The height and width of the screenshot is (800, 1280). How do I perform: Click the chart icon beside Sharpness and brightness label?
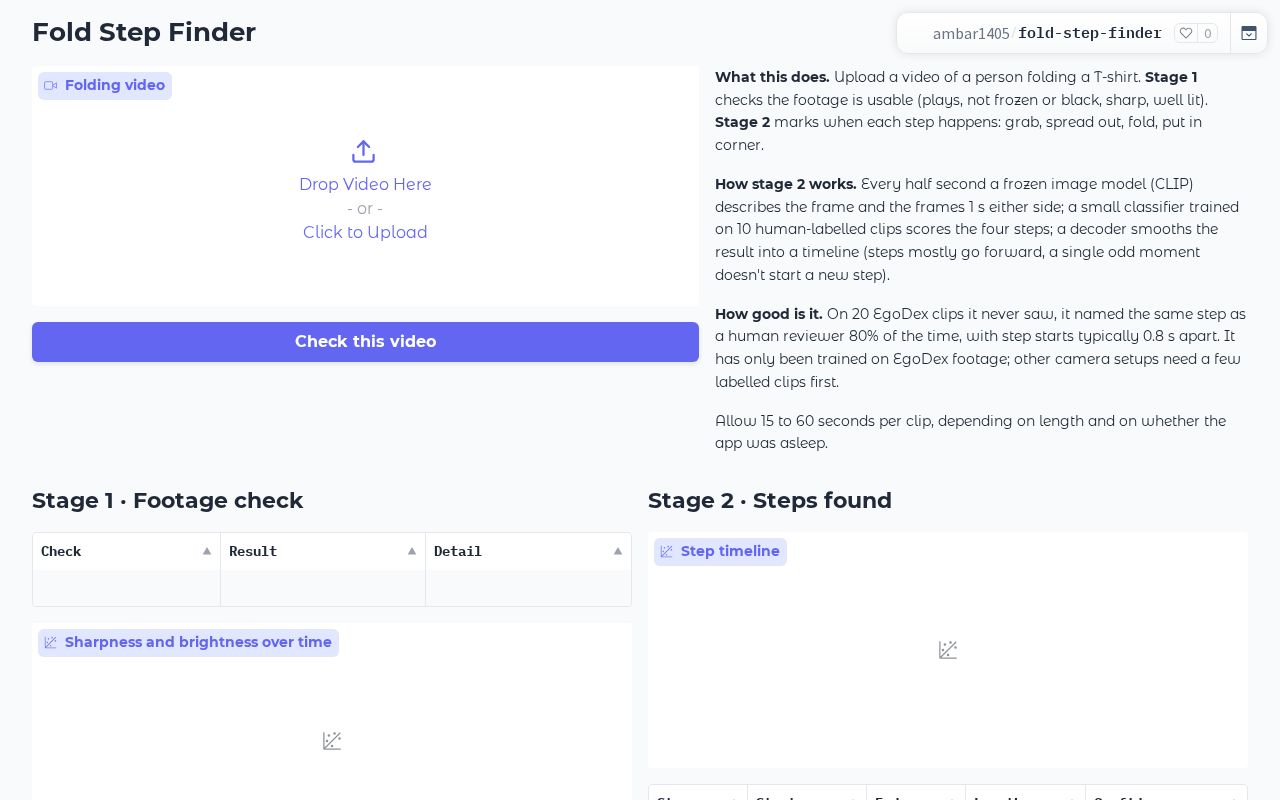click(51, 643)
